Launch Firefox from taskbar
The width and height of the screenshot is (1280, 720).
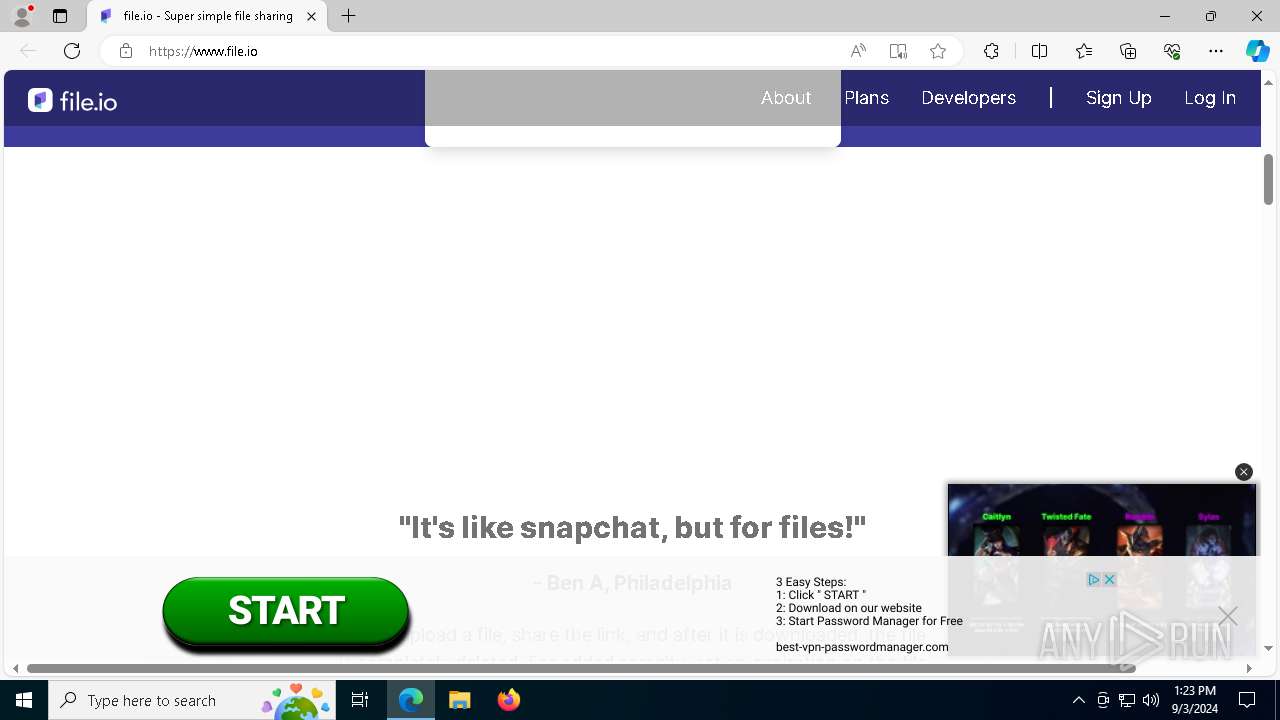coord(509,700)
